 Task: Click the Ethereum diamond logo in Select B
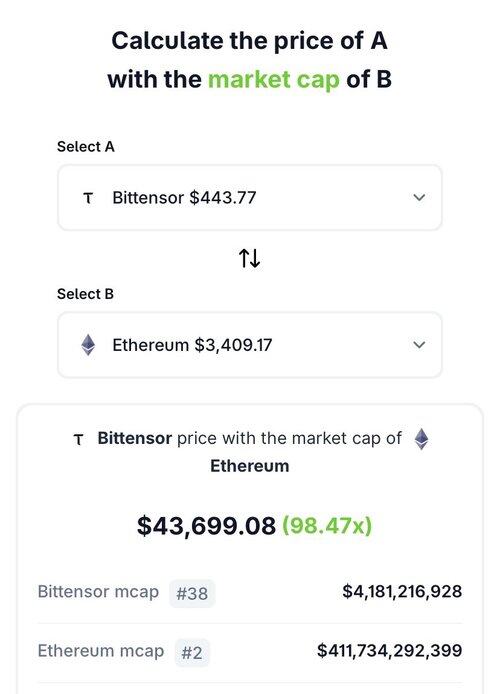click(88, 345)
